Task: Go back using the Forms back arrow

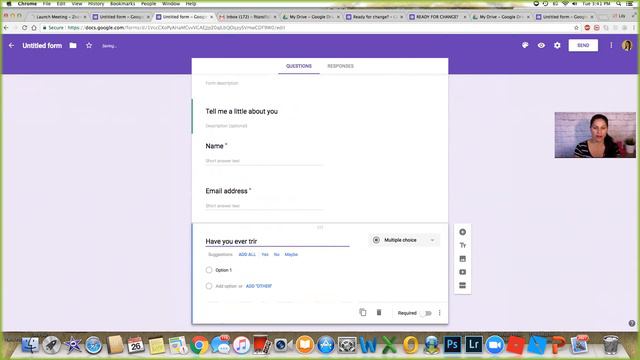Action: point(11,46)
